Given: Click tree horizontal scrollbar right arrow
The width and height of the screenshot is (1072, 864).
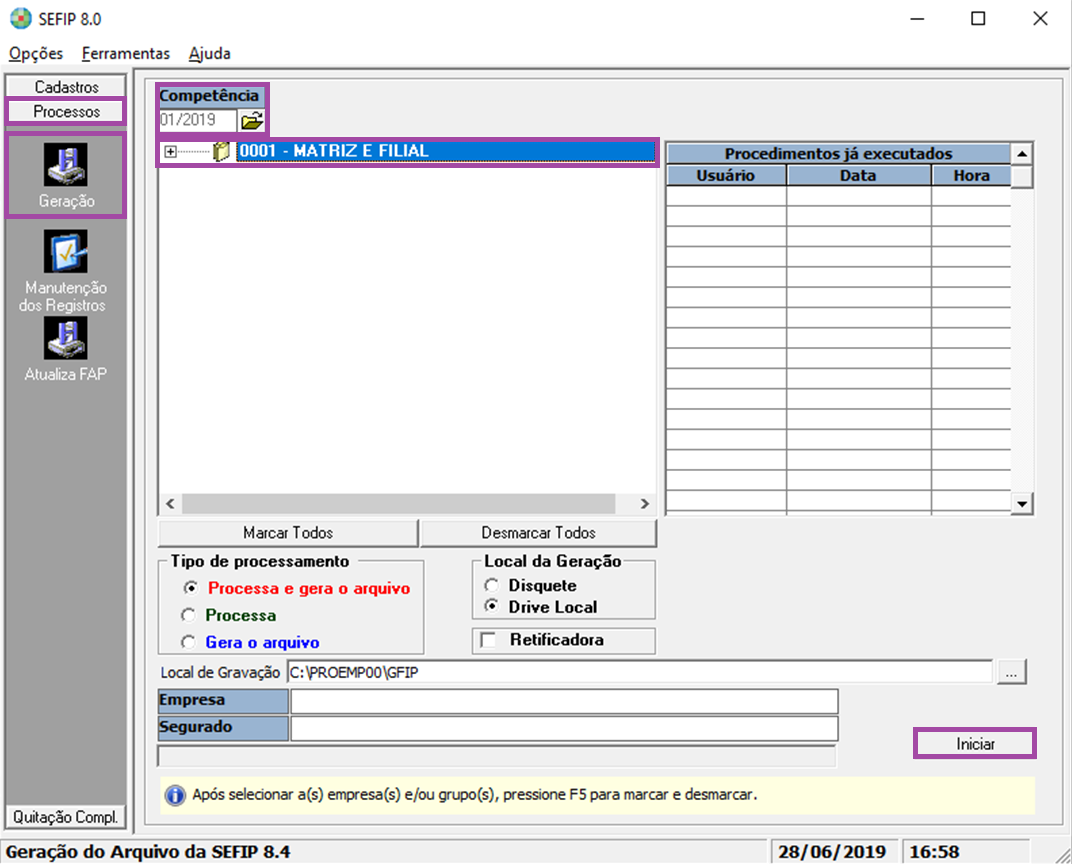Looking at the screenshot, I should tap(644, 504).
